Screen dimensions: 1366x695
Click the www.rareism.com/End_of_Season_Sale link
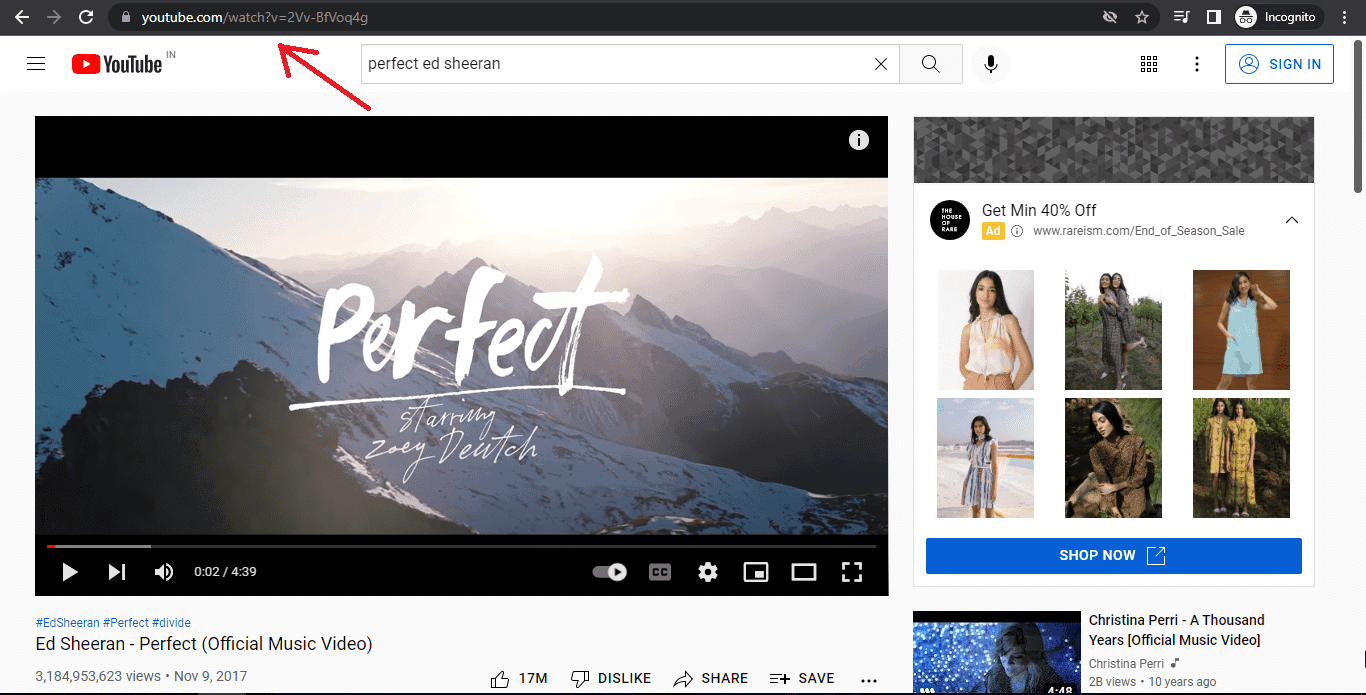[x=1139, y=231]
